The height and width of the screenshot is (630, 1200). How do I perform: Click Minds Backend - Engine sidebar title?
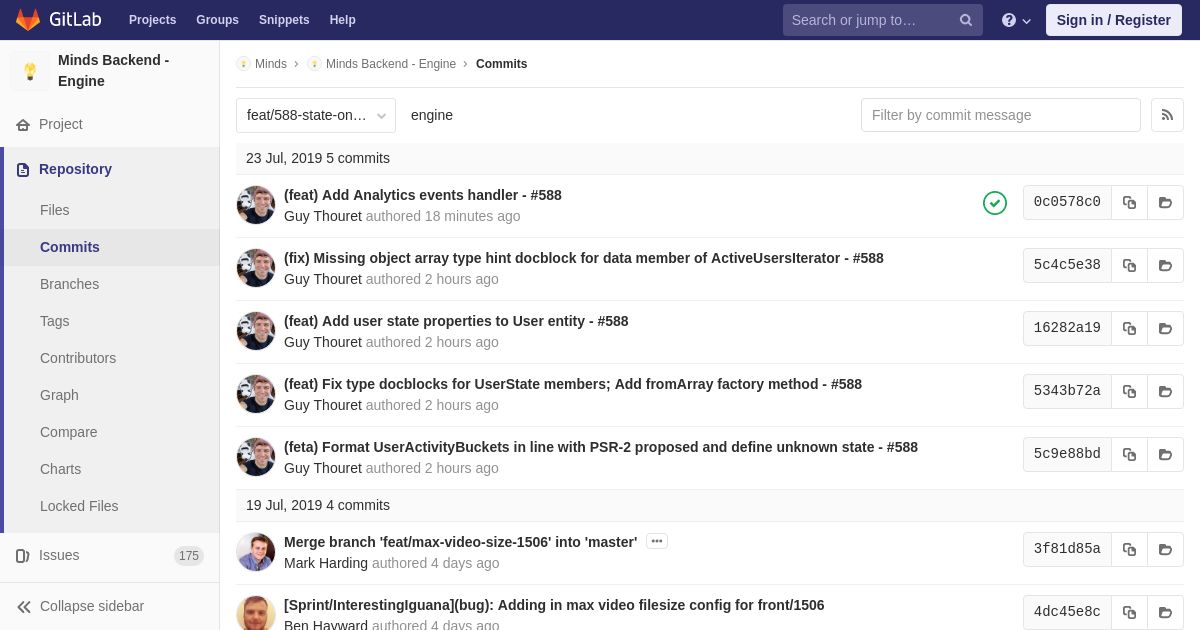[x=113, y=71]
